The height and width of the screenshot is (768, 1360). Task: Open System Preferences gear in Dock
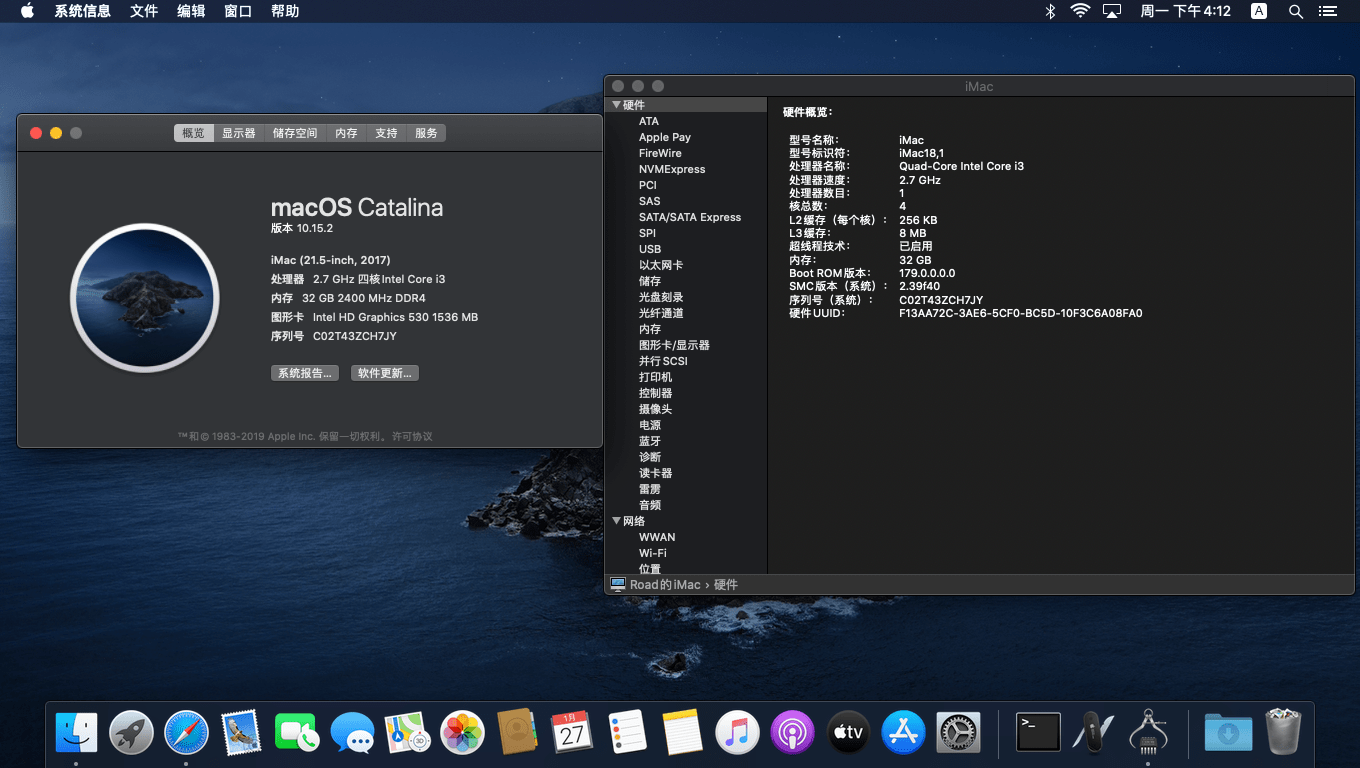958,733
